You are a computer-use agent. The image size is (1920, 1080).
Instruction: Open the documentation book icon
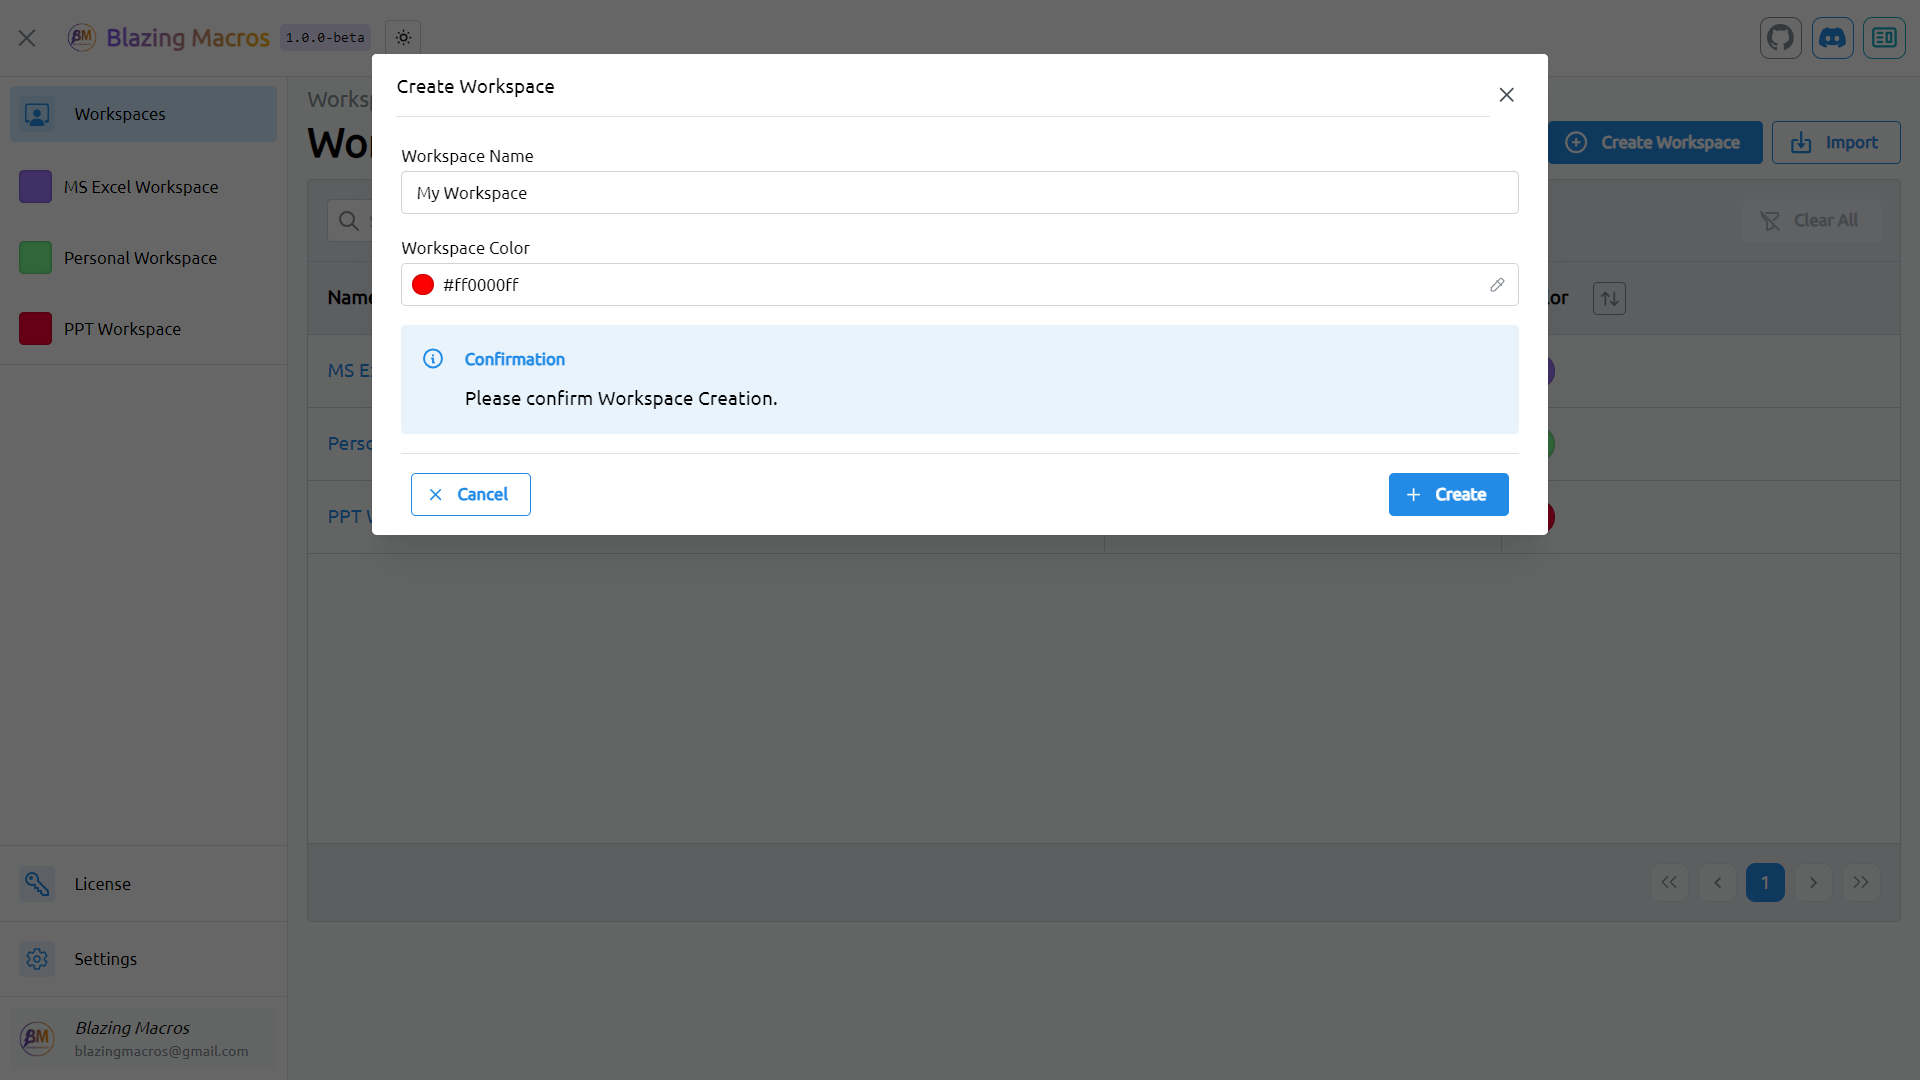(1885, 38)
